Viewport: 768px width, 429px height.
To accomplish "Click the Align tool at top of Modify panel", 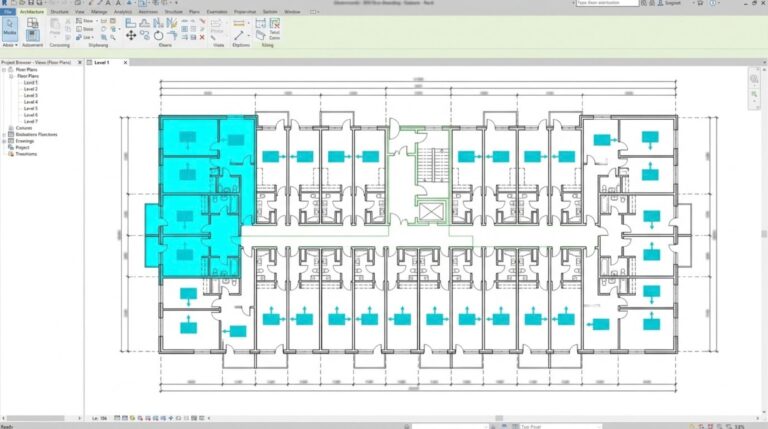I will click(131, 23).
